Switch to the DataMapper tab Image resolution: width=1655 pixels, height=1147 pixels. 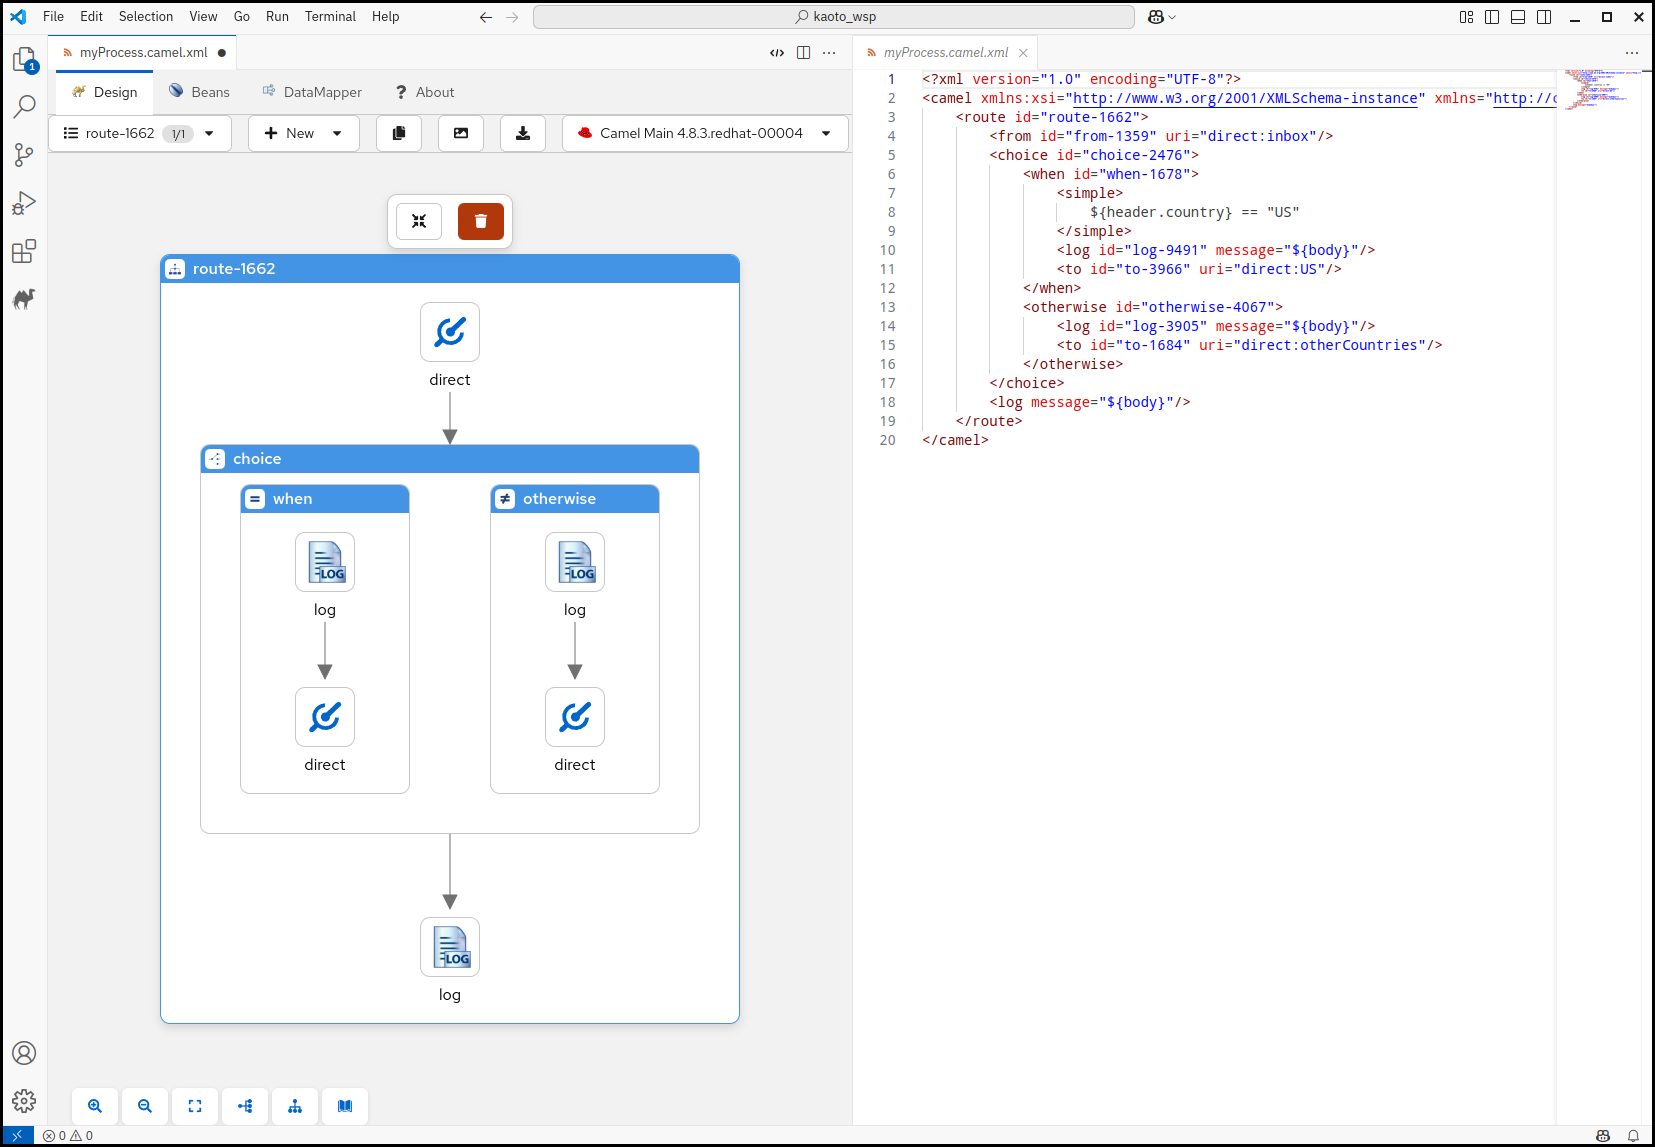[x=312, y=91]
